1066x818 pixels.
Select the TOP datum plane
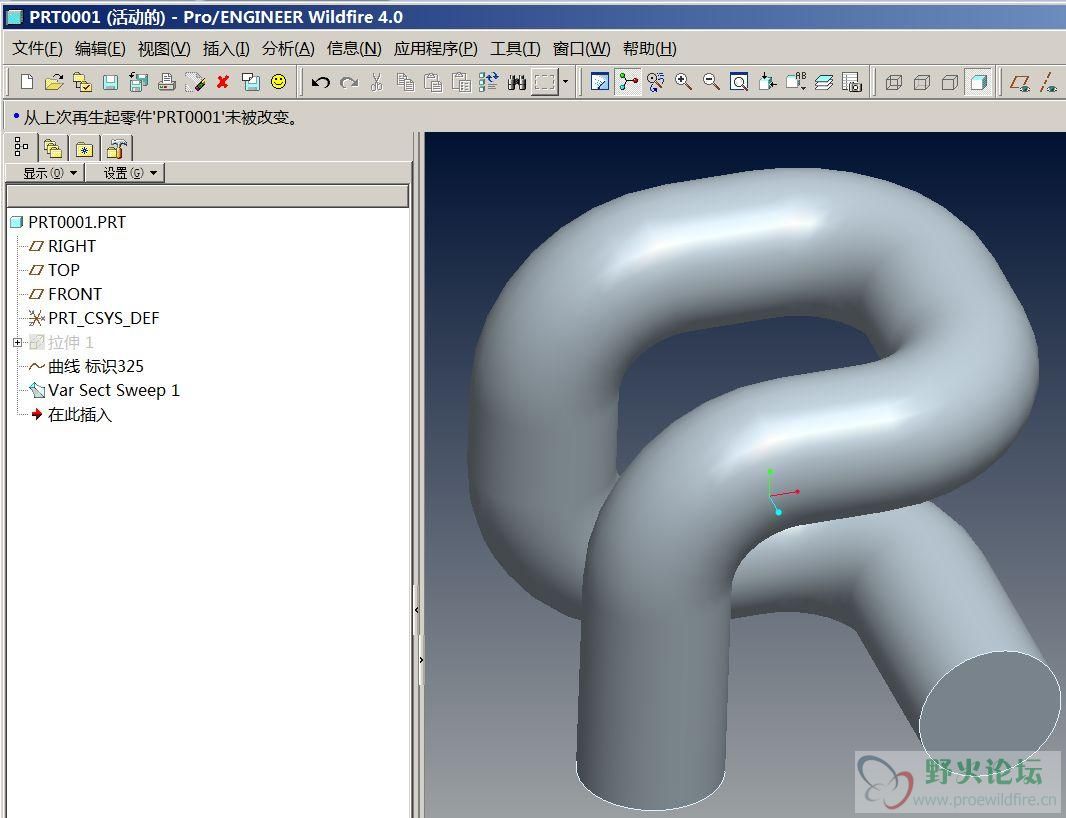tap(54, 271)
